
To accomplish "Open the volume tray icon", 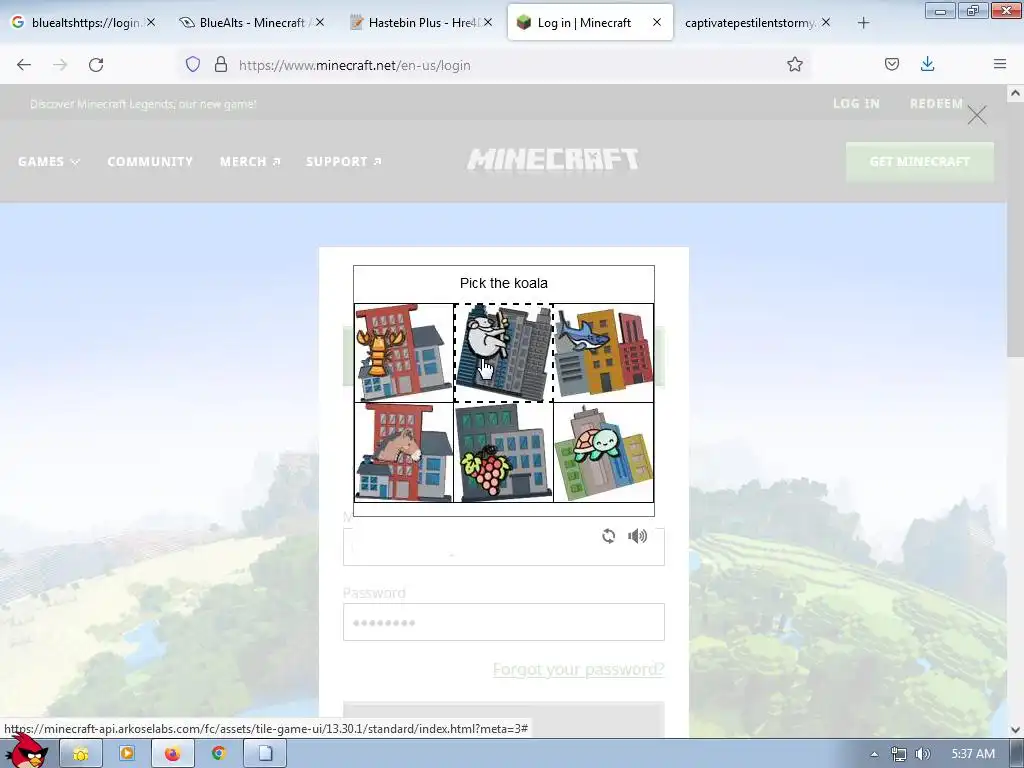I will [x=923, y=754].
